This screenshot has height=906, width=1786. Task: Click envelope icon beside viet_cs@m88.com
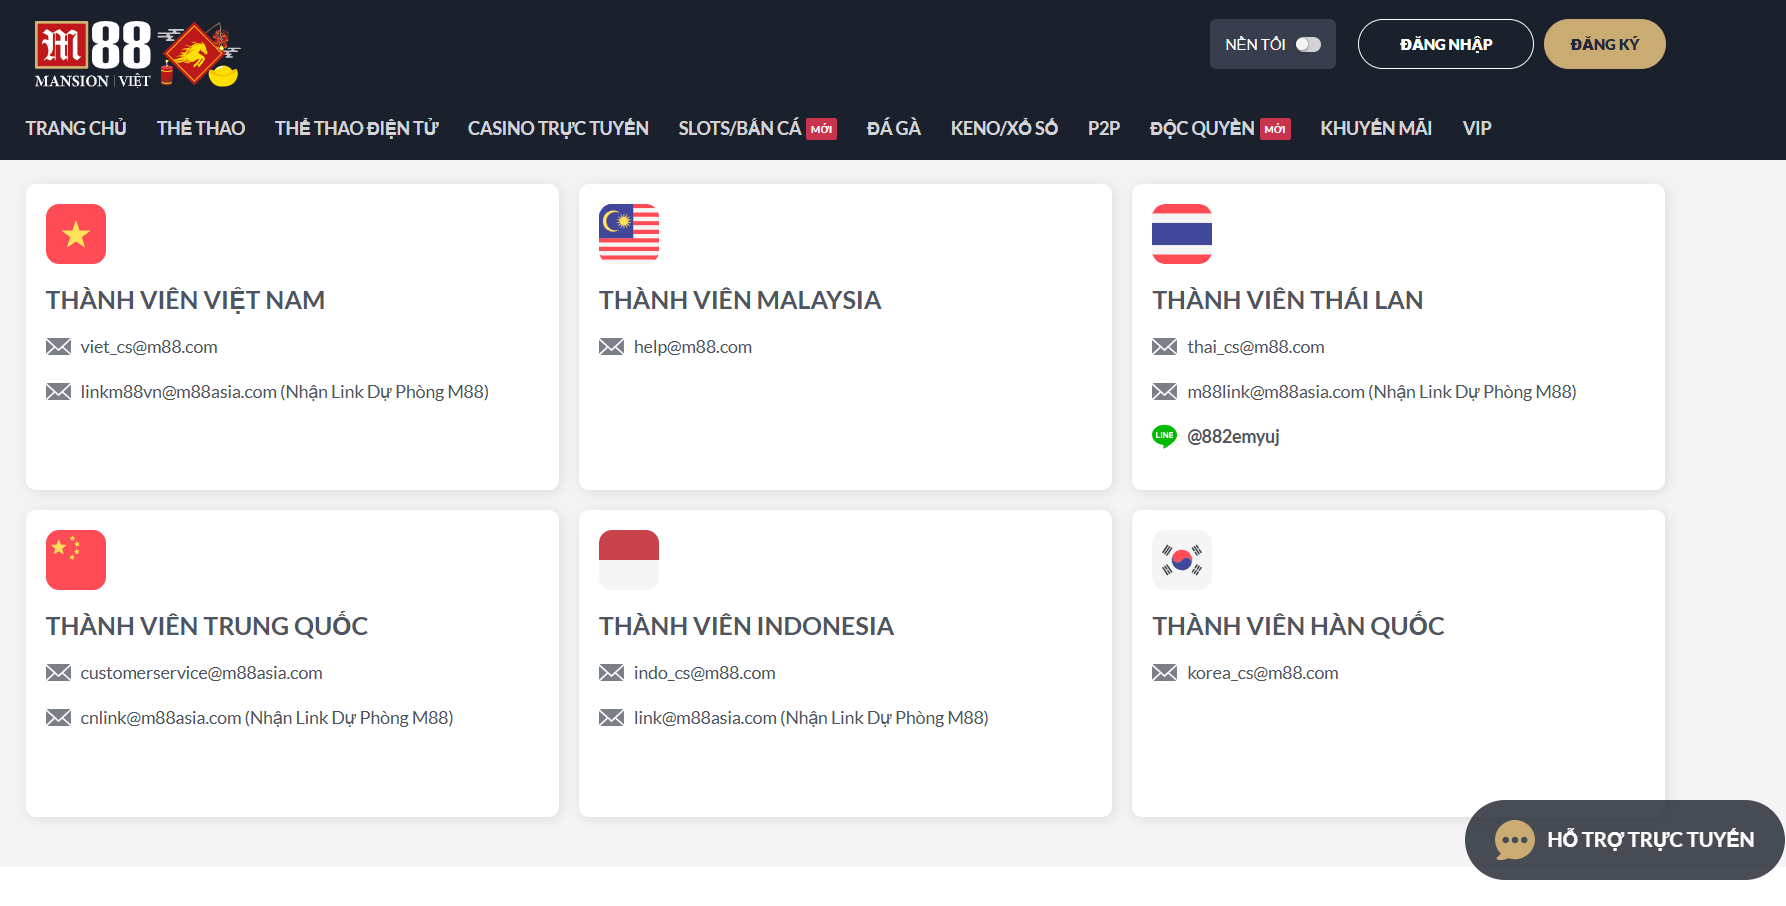click(59, 347)
